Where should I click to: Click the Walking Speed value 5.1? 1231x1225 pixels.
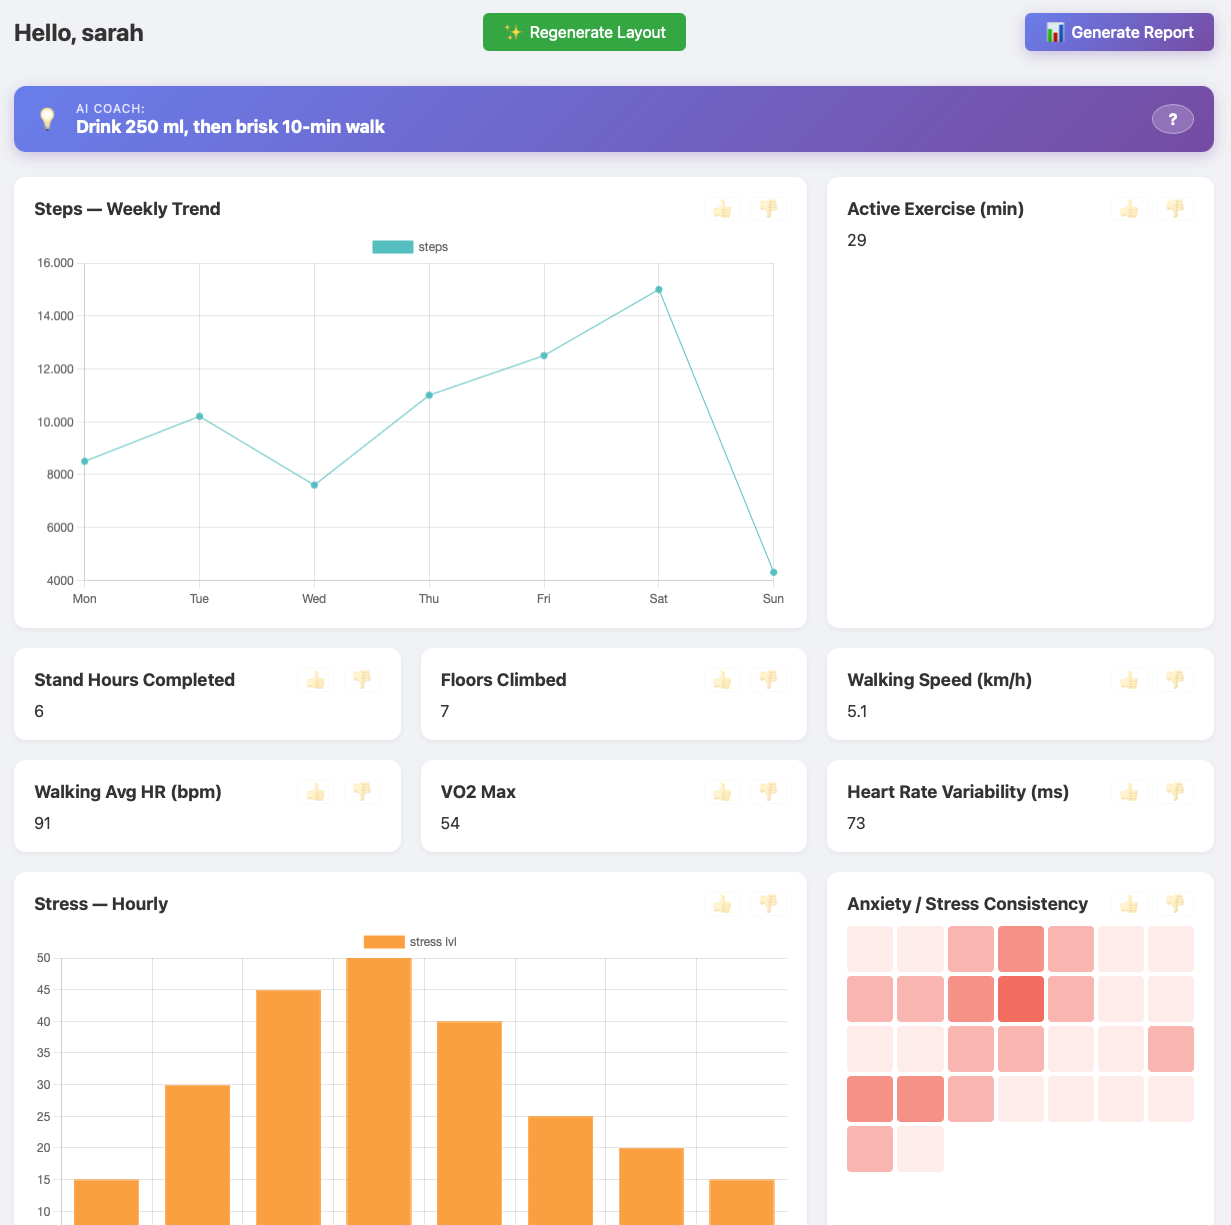click(858, 711)
